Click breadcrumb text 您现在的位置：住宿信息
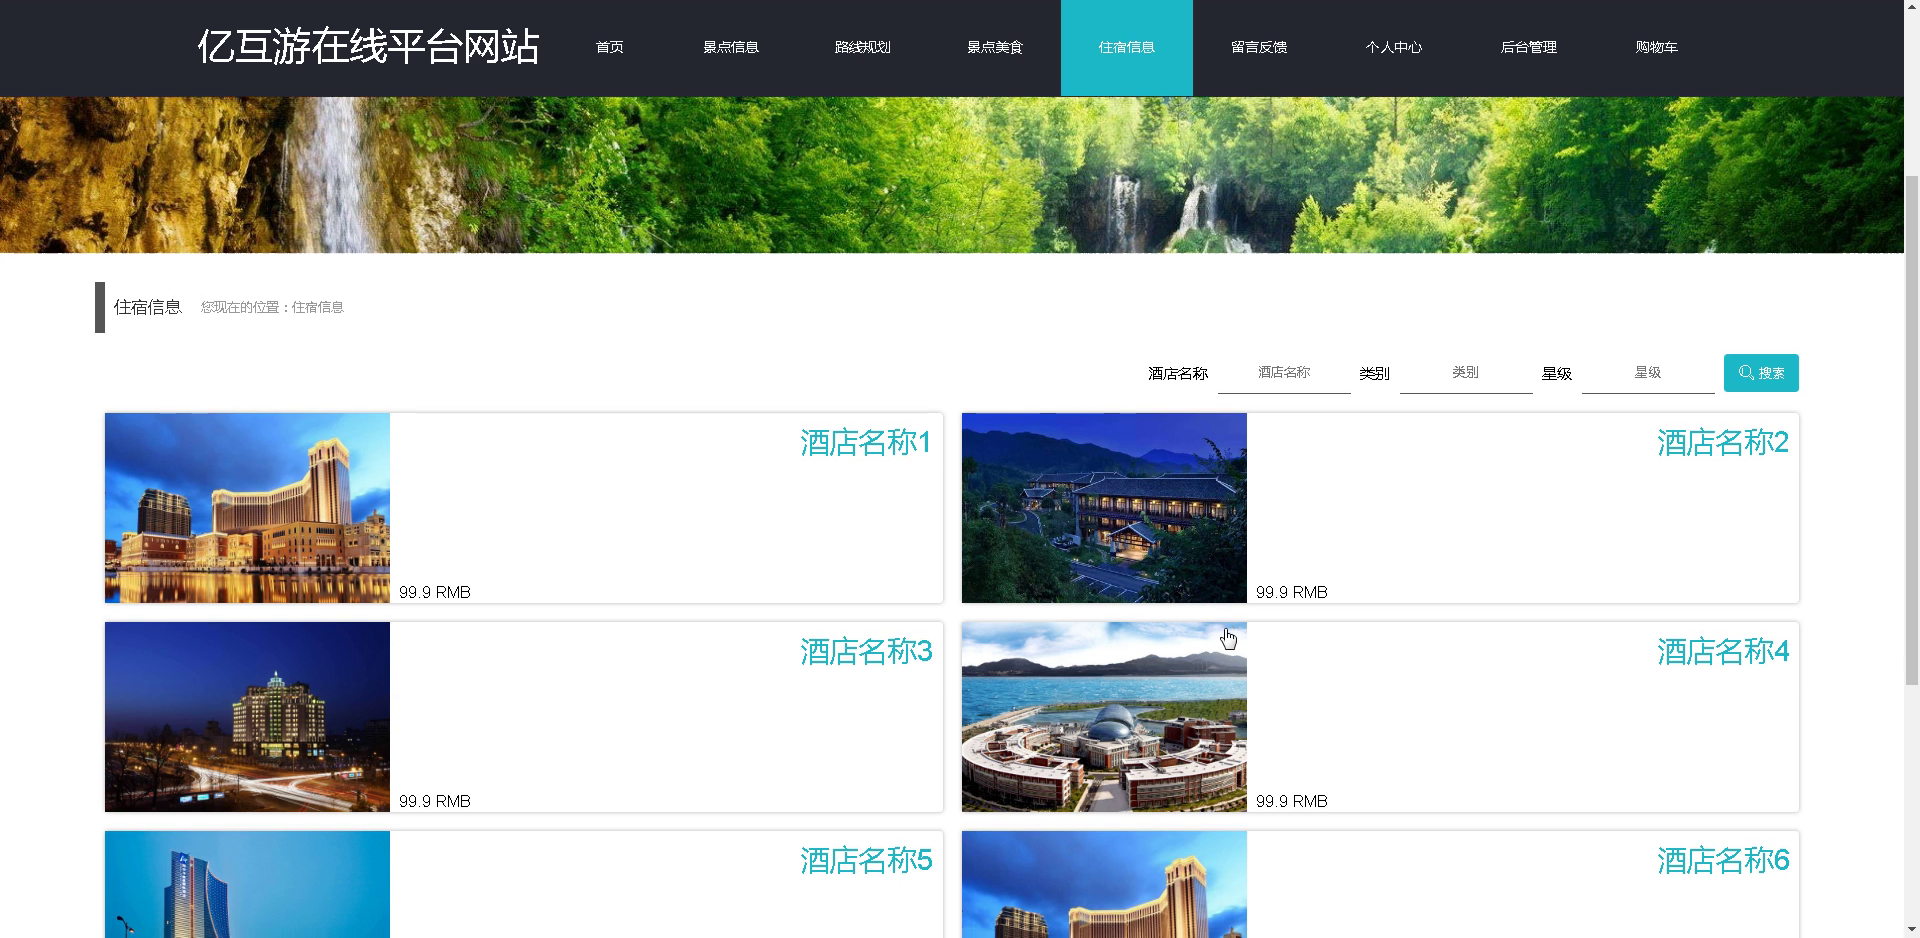This screenshot has width=1920, height=938. (272, 307)
